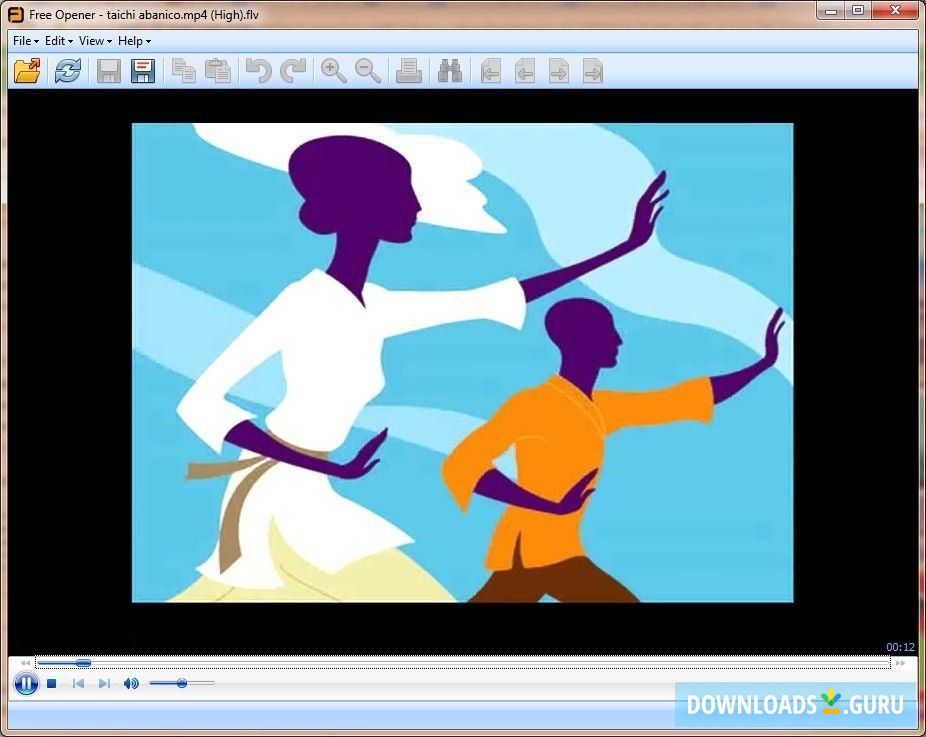This screenshot has height=737, width=926.
Task: Click the binoculars Find icon
Action: (x=450, y=71)
